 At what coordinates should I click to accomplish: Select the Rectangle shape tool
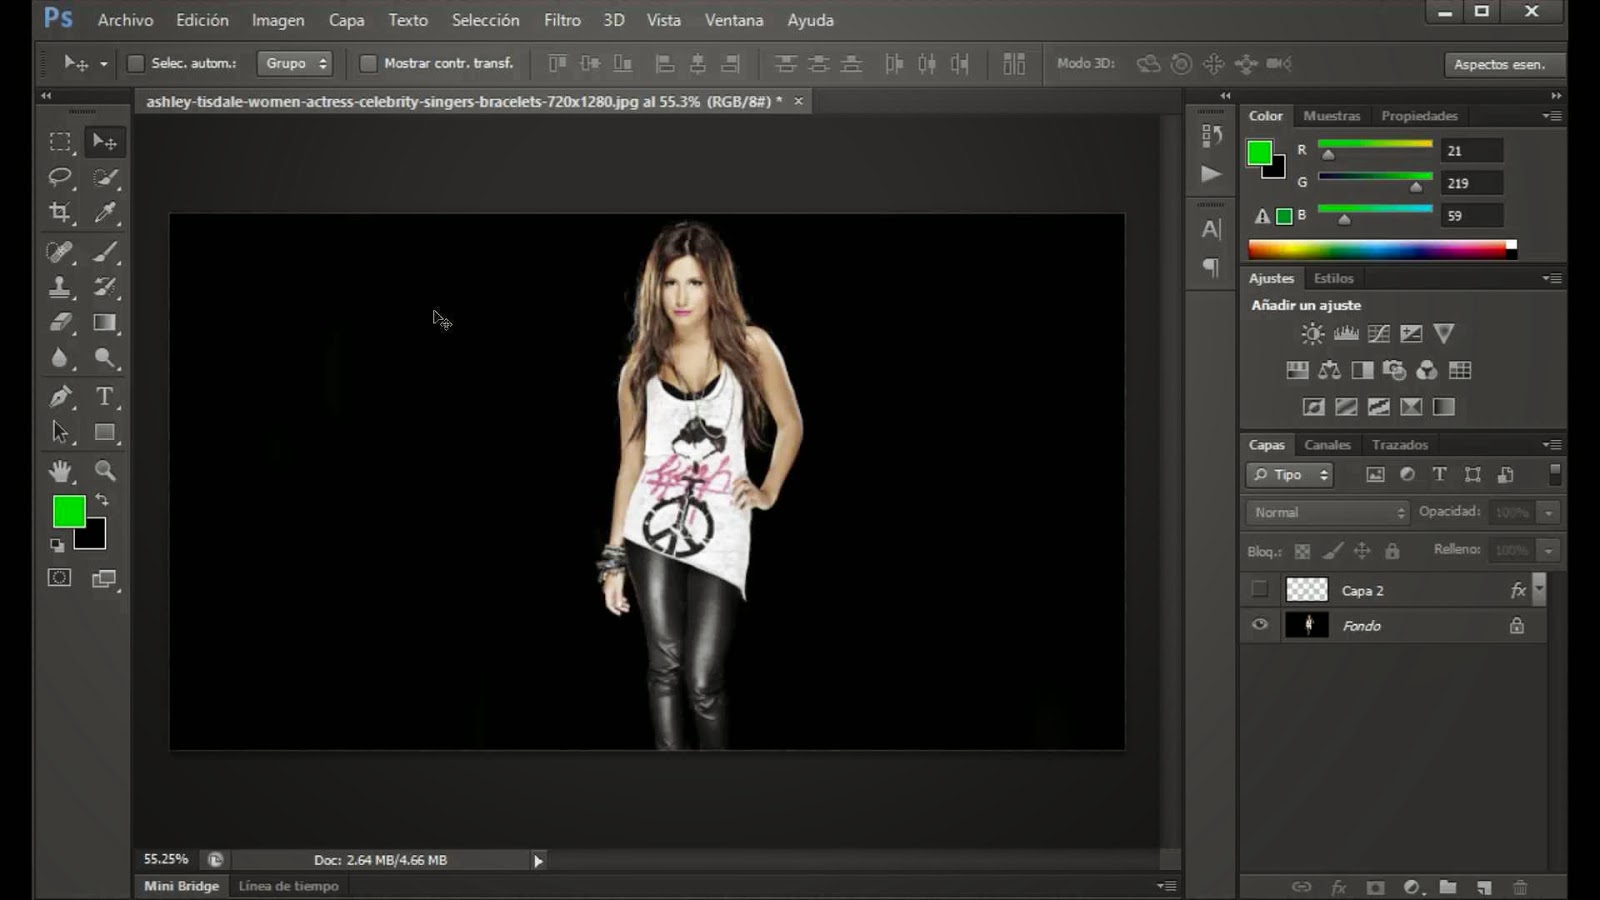(x=104, y=432)
